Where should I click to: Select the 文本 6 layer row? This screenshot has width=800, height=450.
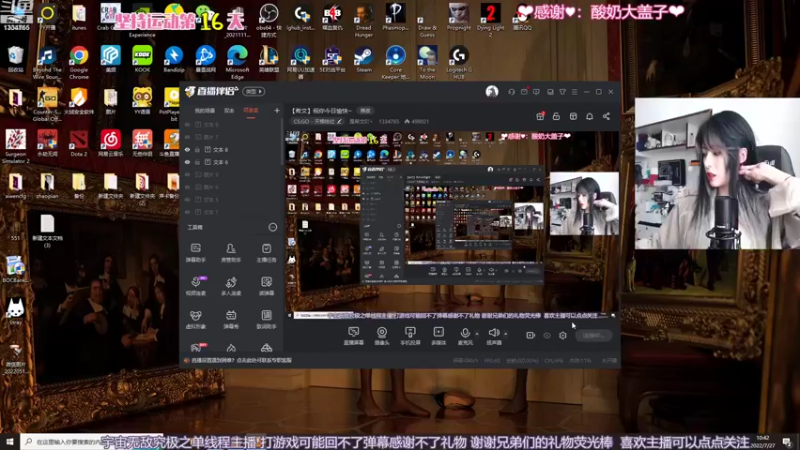(231, 162)
